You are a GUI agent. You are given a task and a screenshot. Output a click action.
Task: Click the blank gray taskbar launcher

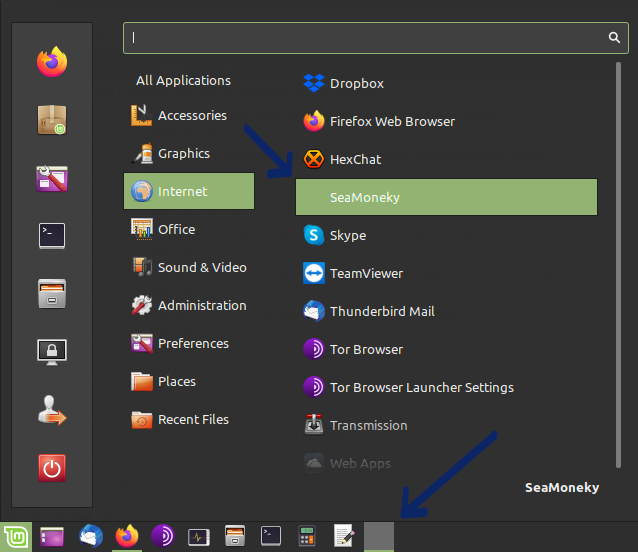coord(379,537)
